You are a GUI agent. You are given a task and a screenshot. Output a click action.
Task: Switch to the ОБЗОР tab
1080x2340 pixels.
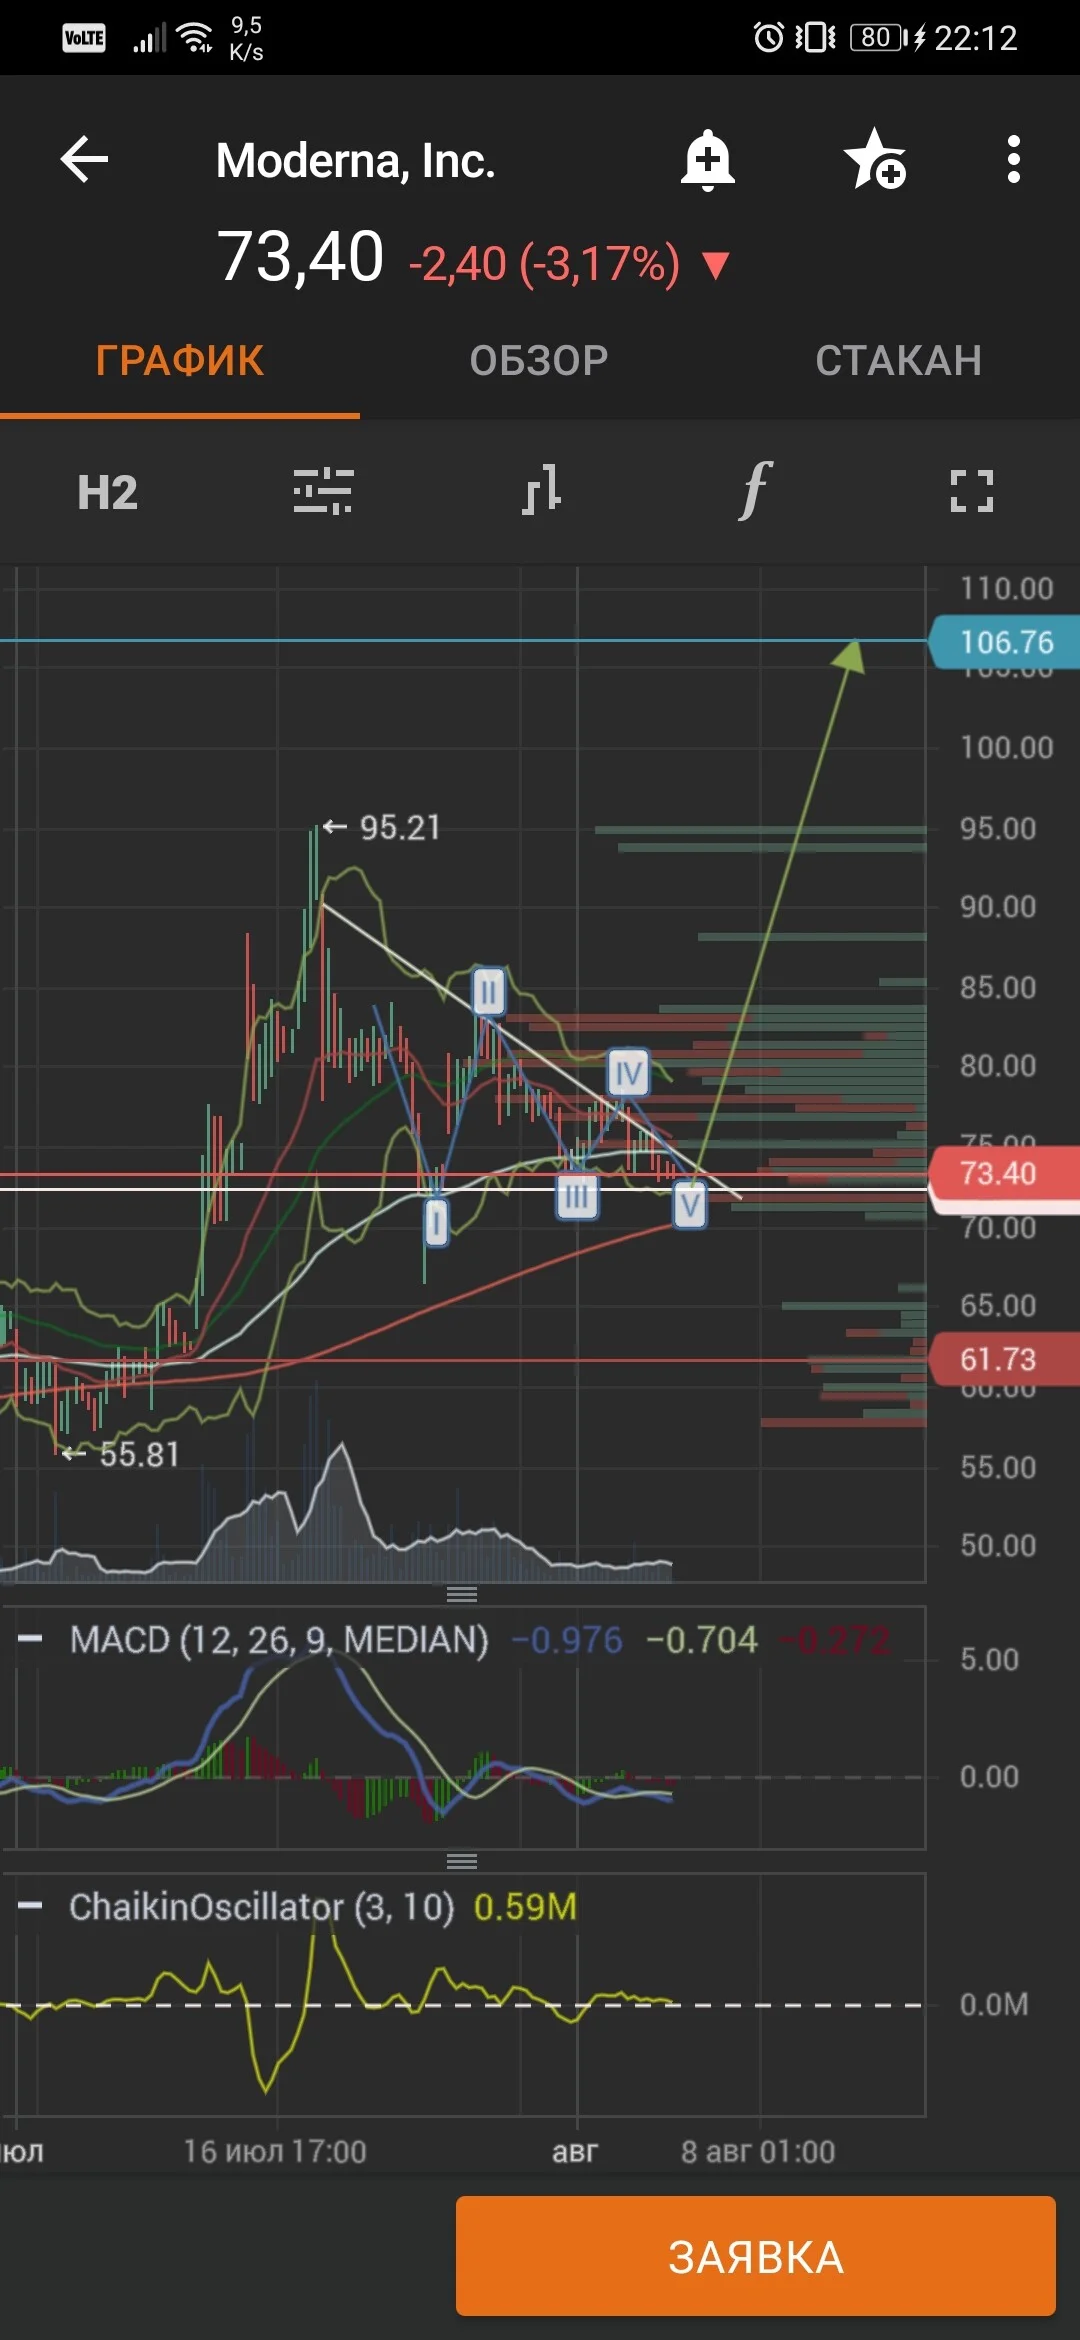(x=539, y=361)
